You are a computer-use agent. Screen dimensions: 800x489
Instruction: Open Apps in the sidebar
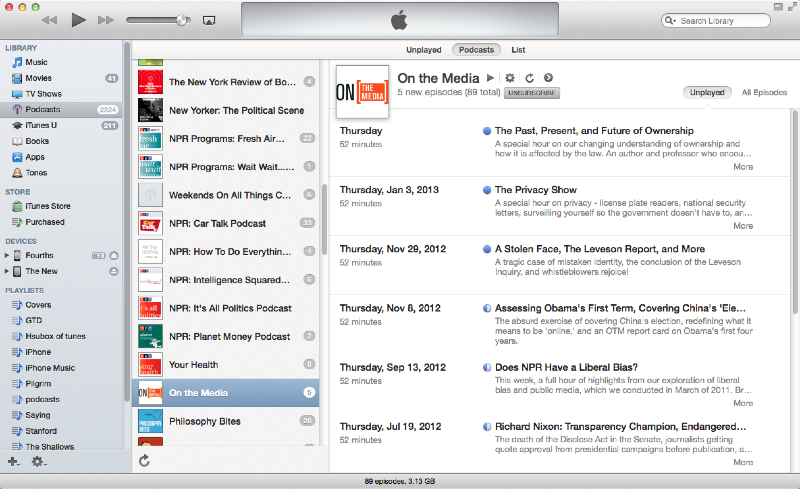tap(35, 157)
